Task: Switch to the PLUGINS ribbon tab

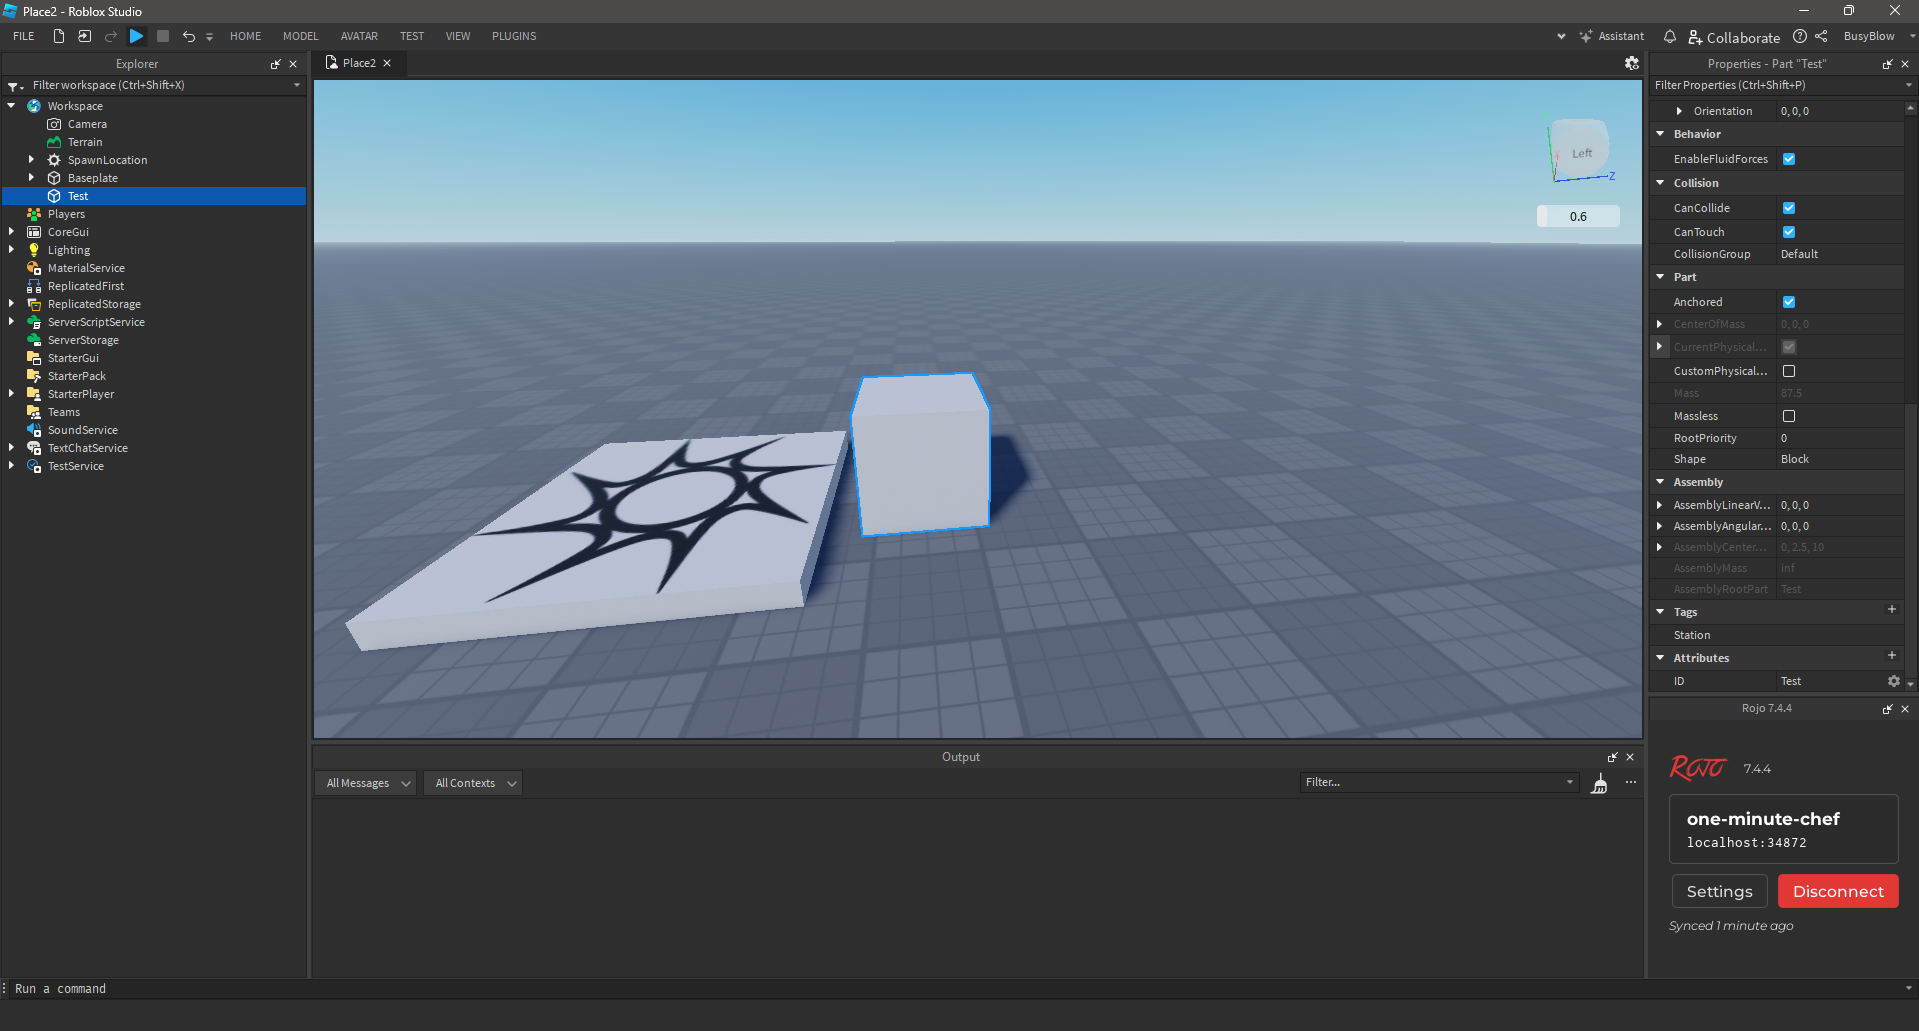Action: [x=514, y=36]
